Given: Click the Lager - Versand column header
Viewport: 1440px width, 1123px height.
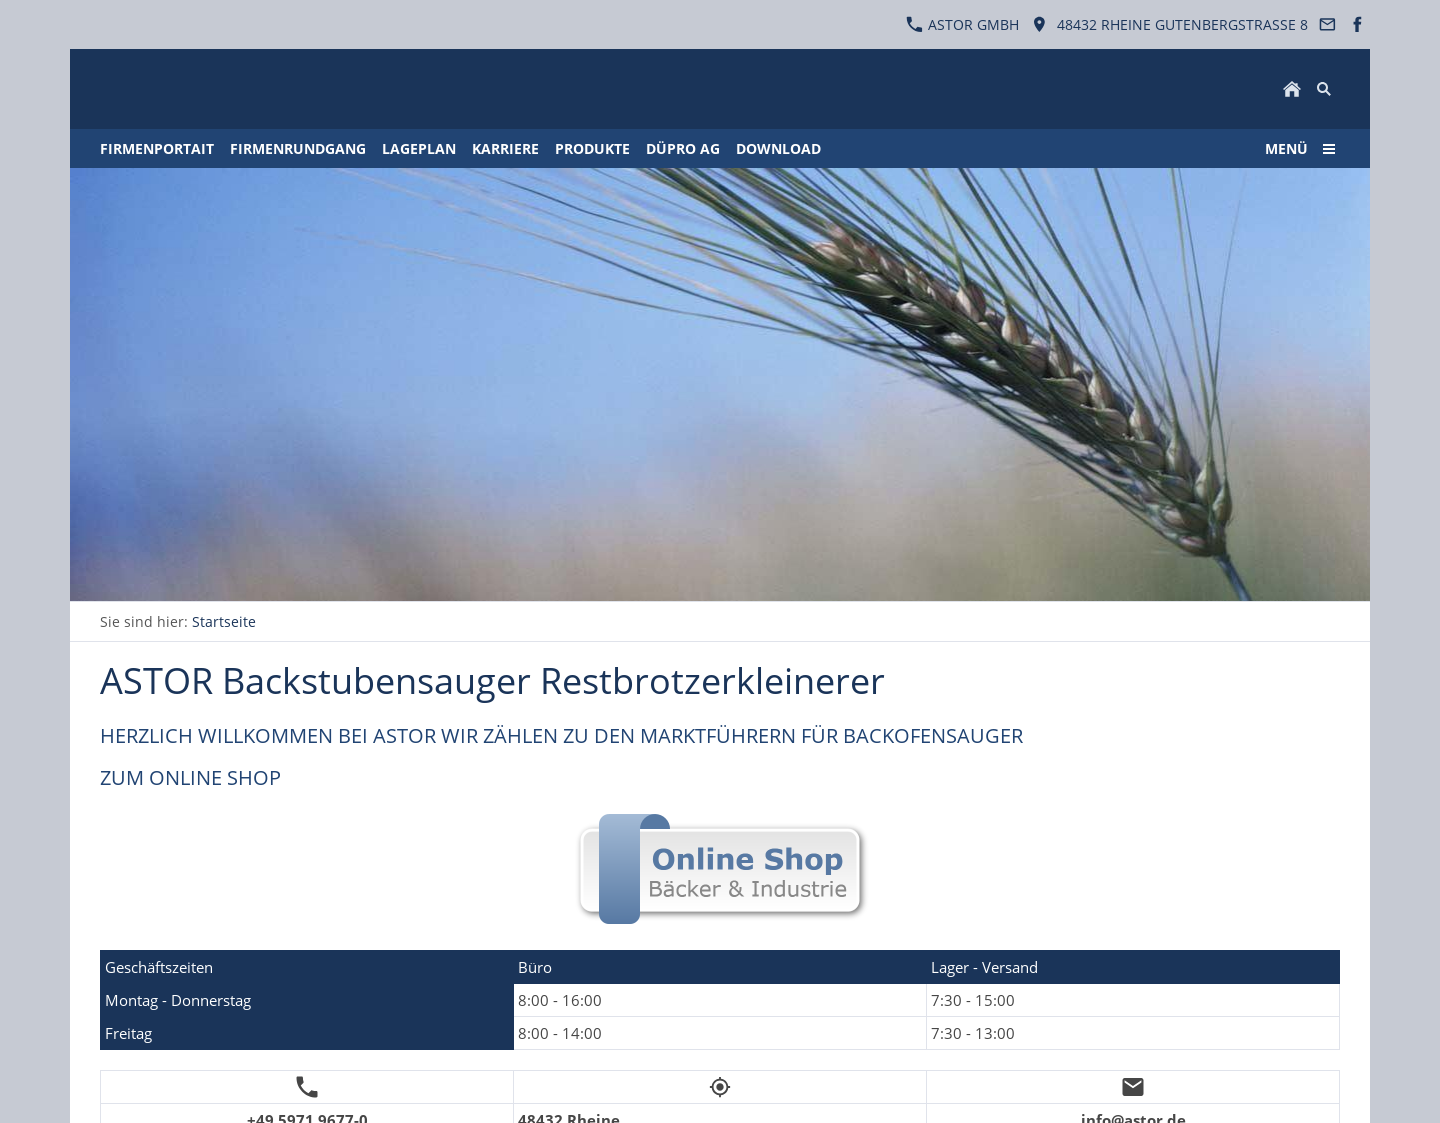Looking at the screenshot, I should click(1133, 967).
